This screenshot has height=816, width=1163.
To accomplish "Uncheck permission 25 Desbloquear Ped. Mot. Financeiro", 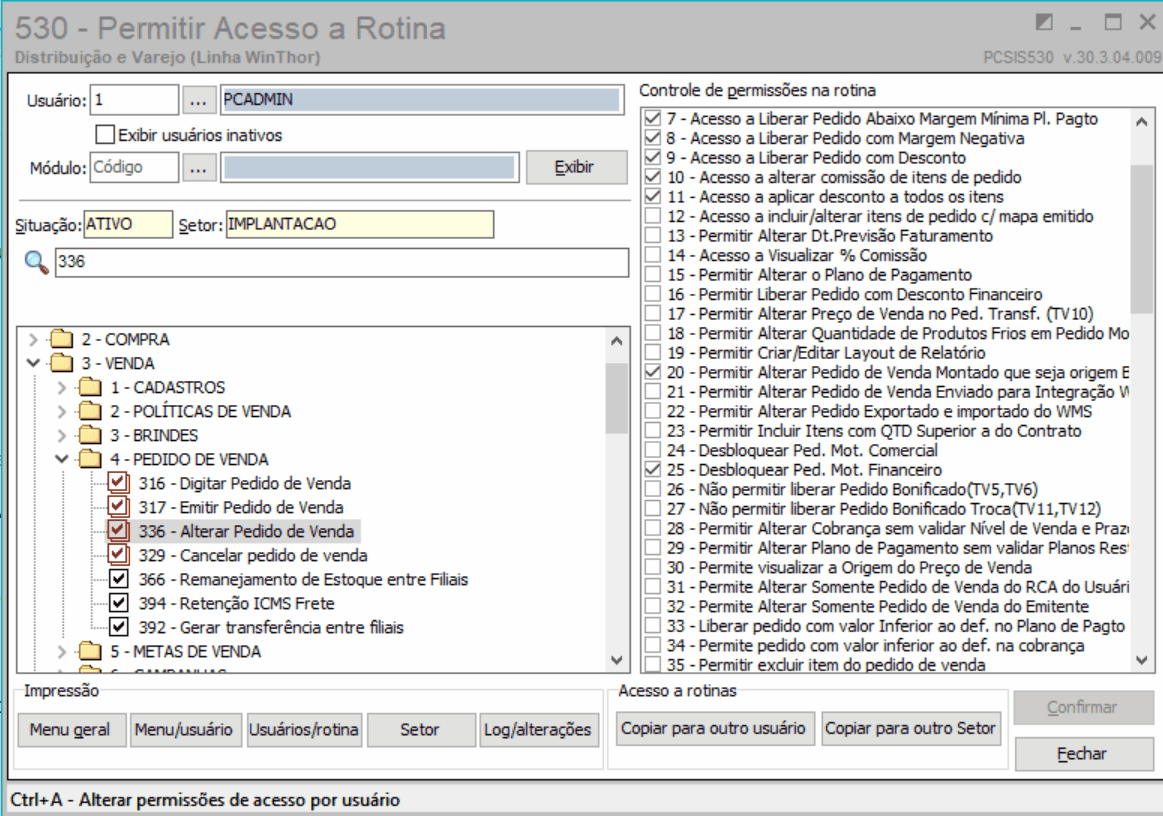I will 653,470.
